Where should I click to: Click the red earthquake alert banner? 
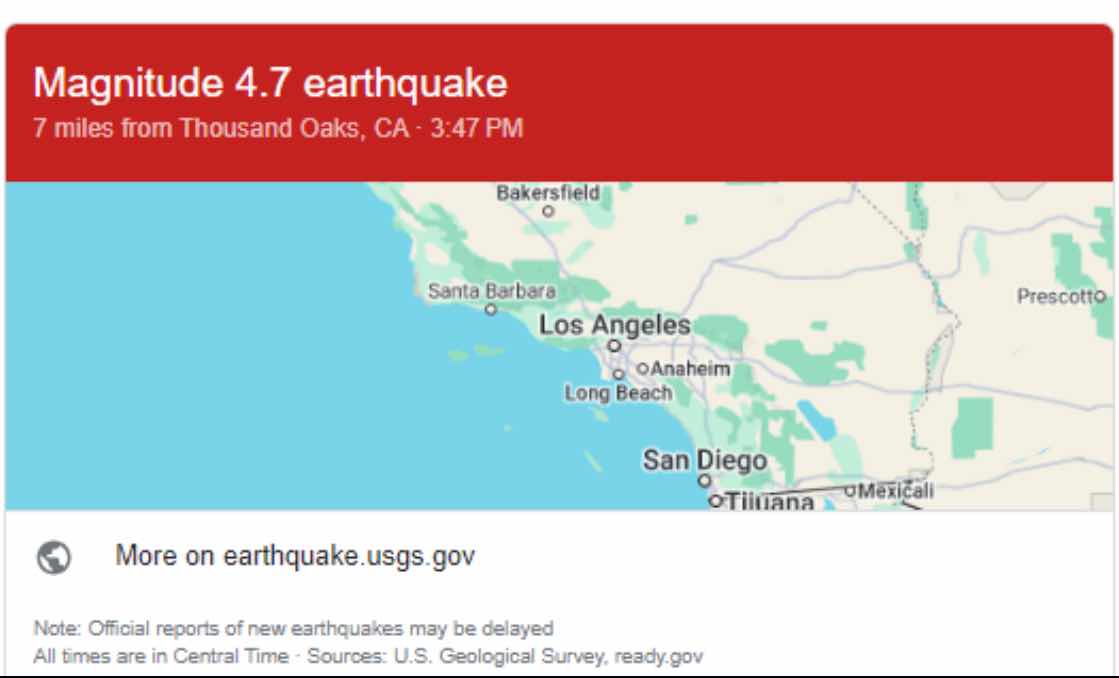[x=560, y=103]
